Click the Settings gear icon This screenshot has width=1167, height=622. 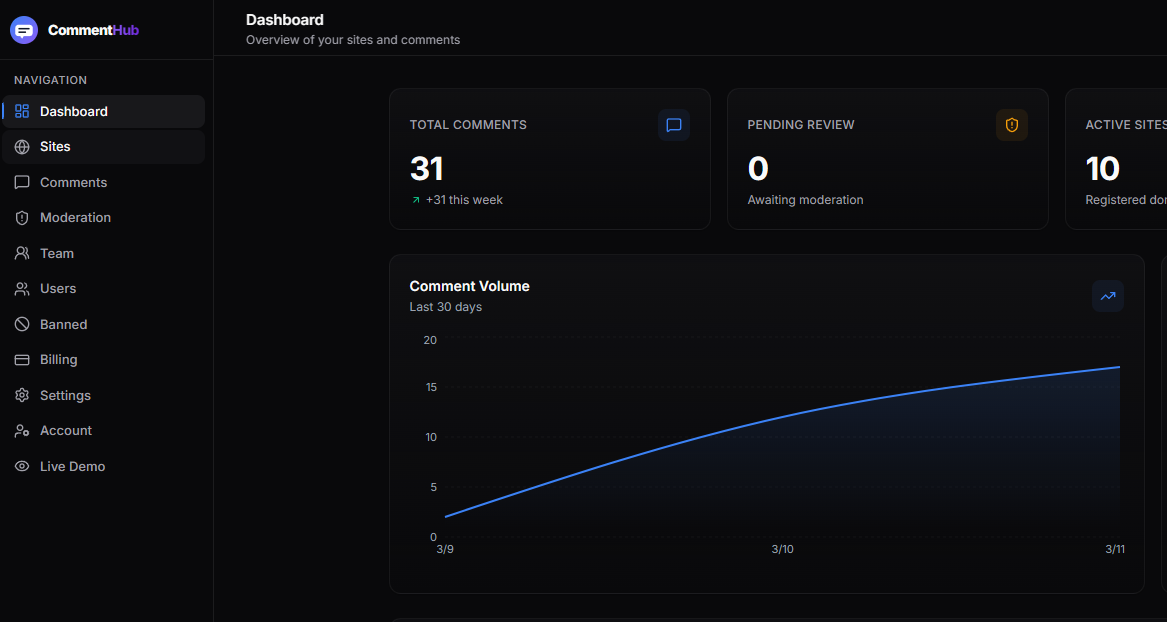pyautogui.click(x=22, y=395)
